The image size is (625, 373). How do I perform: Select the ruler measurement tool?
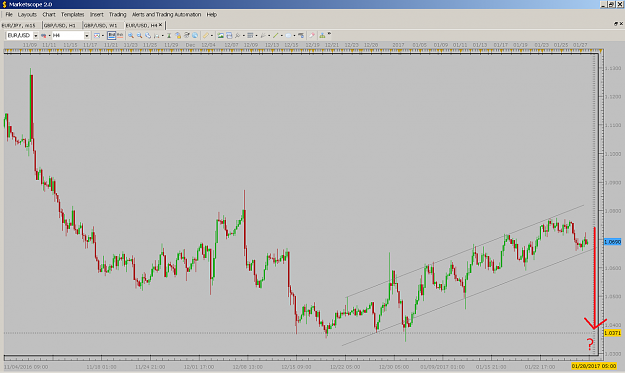(206, 35)
